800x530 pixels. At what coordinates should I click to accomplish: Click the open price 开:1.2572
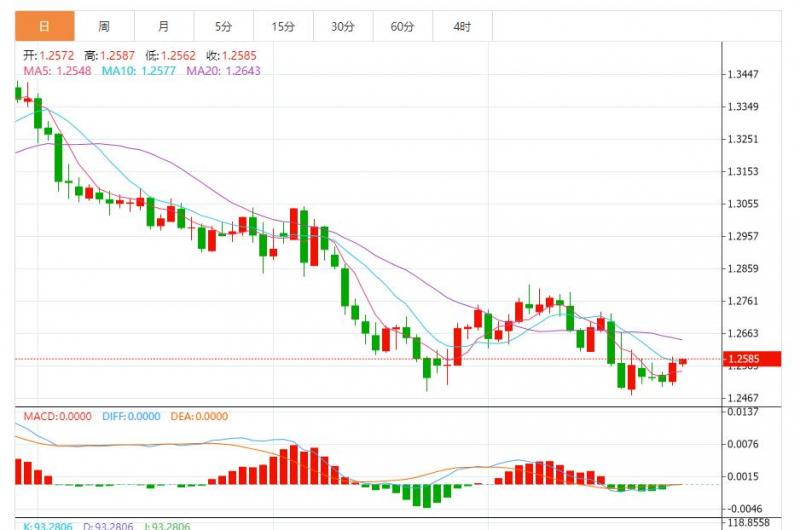pyautogui.click(x=48, y=56)
